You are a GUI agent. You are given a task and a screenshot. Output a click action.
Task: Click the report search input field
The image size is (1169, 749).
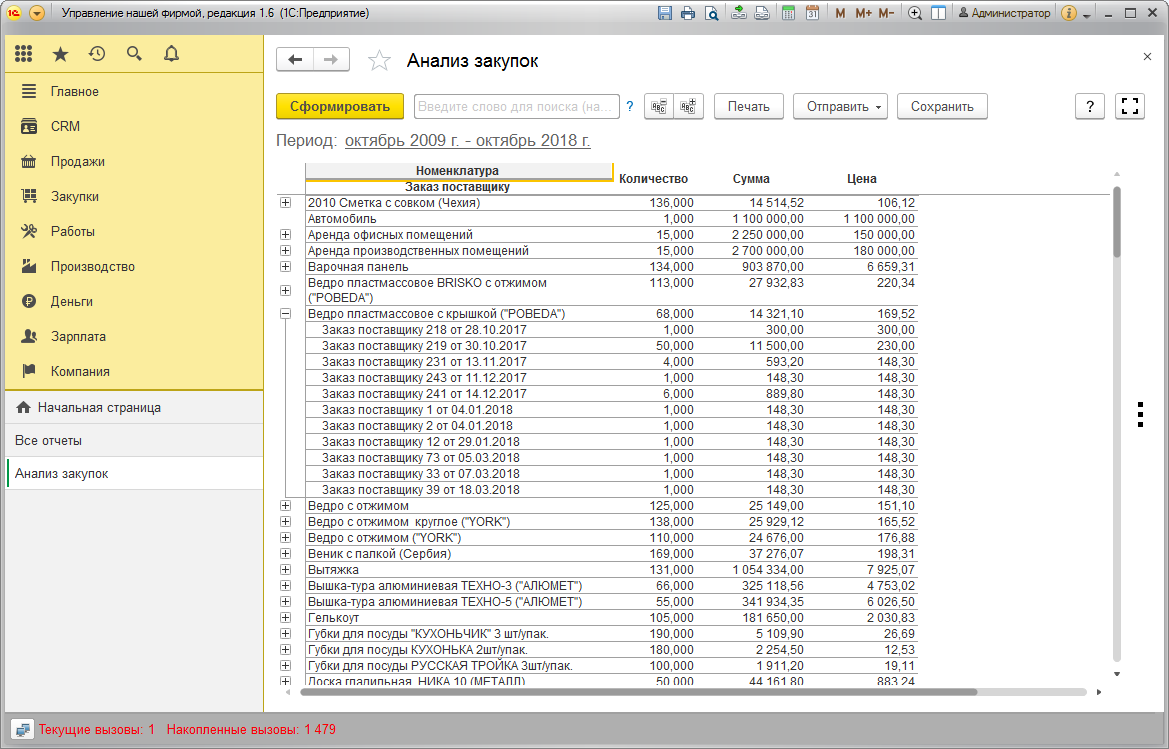coord(517,107)
